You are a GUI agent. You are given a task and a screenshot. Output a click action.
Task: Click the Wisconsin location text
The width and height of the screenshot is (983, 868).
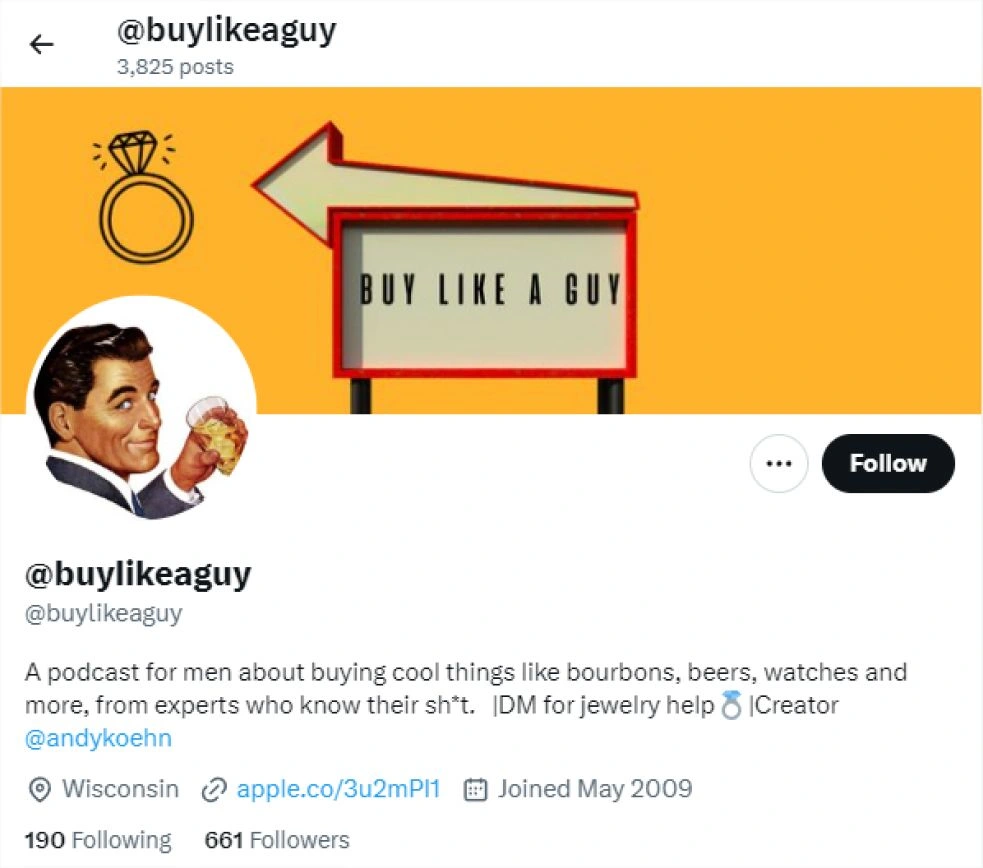120,789
